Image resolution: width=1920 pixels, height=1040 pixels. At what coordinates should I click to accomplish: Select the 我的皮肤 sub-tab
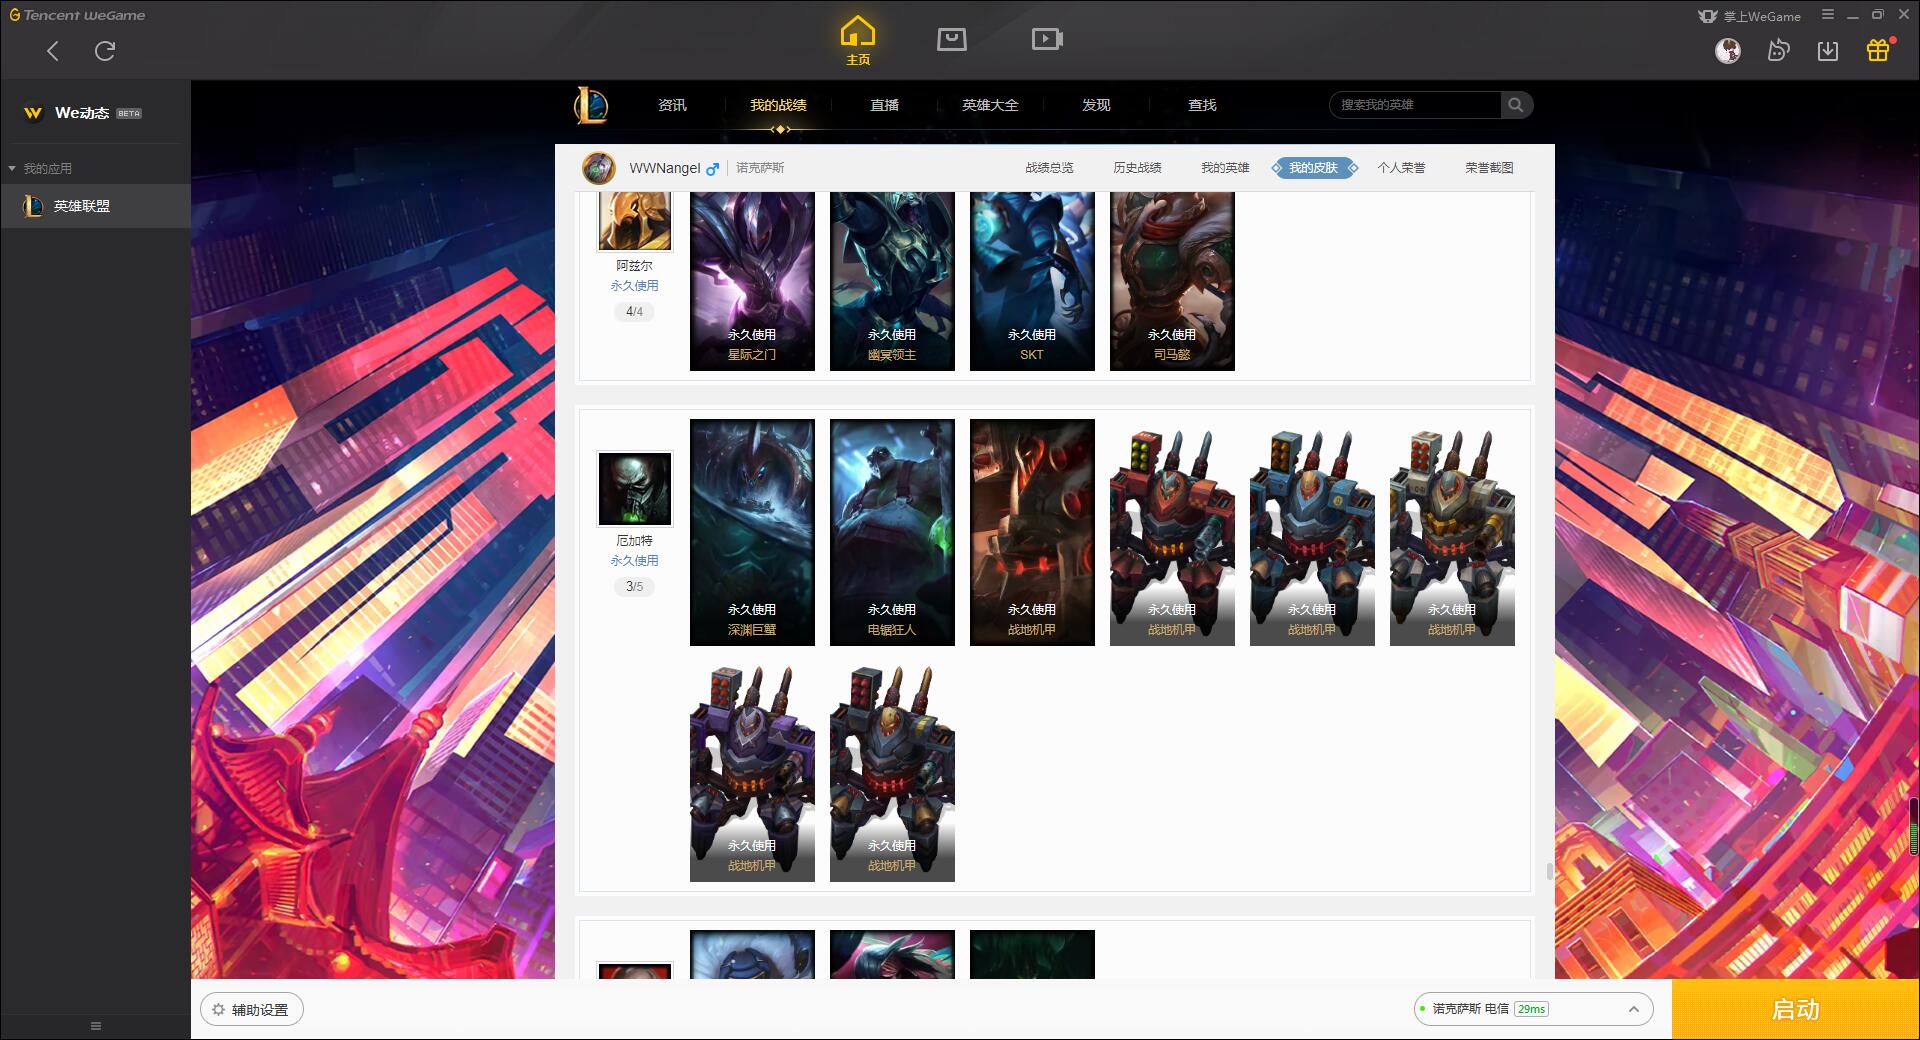click(1314, 168)
